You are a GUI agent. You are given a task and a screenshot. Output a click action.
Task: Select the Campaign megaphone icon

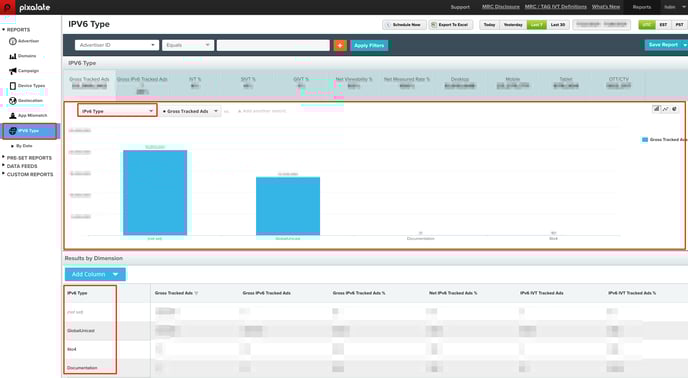tap(13, 71)
